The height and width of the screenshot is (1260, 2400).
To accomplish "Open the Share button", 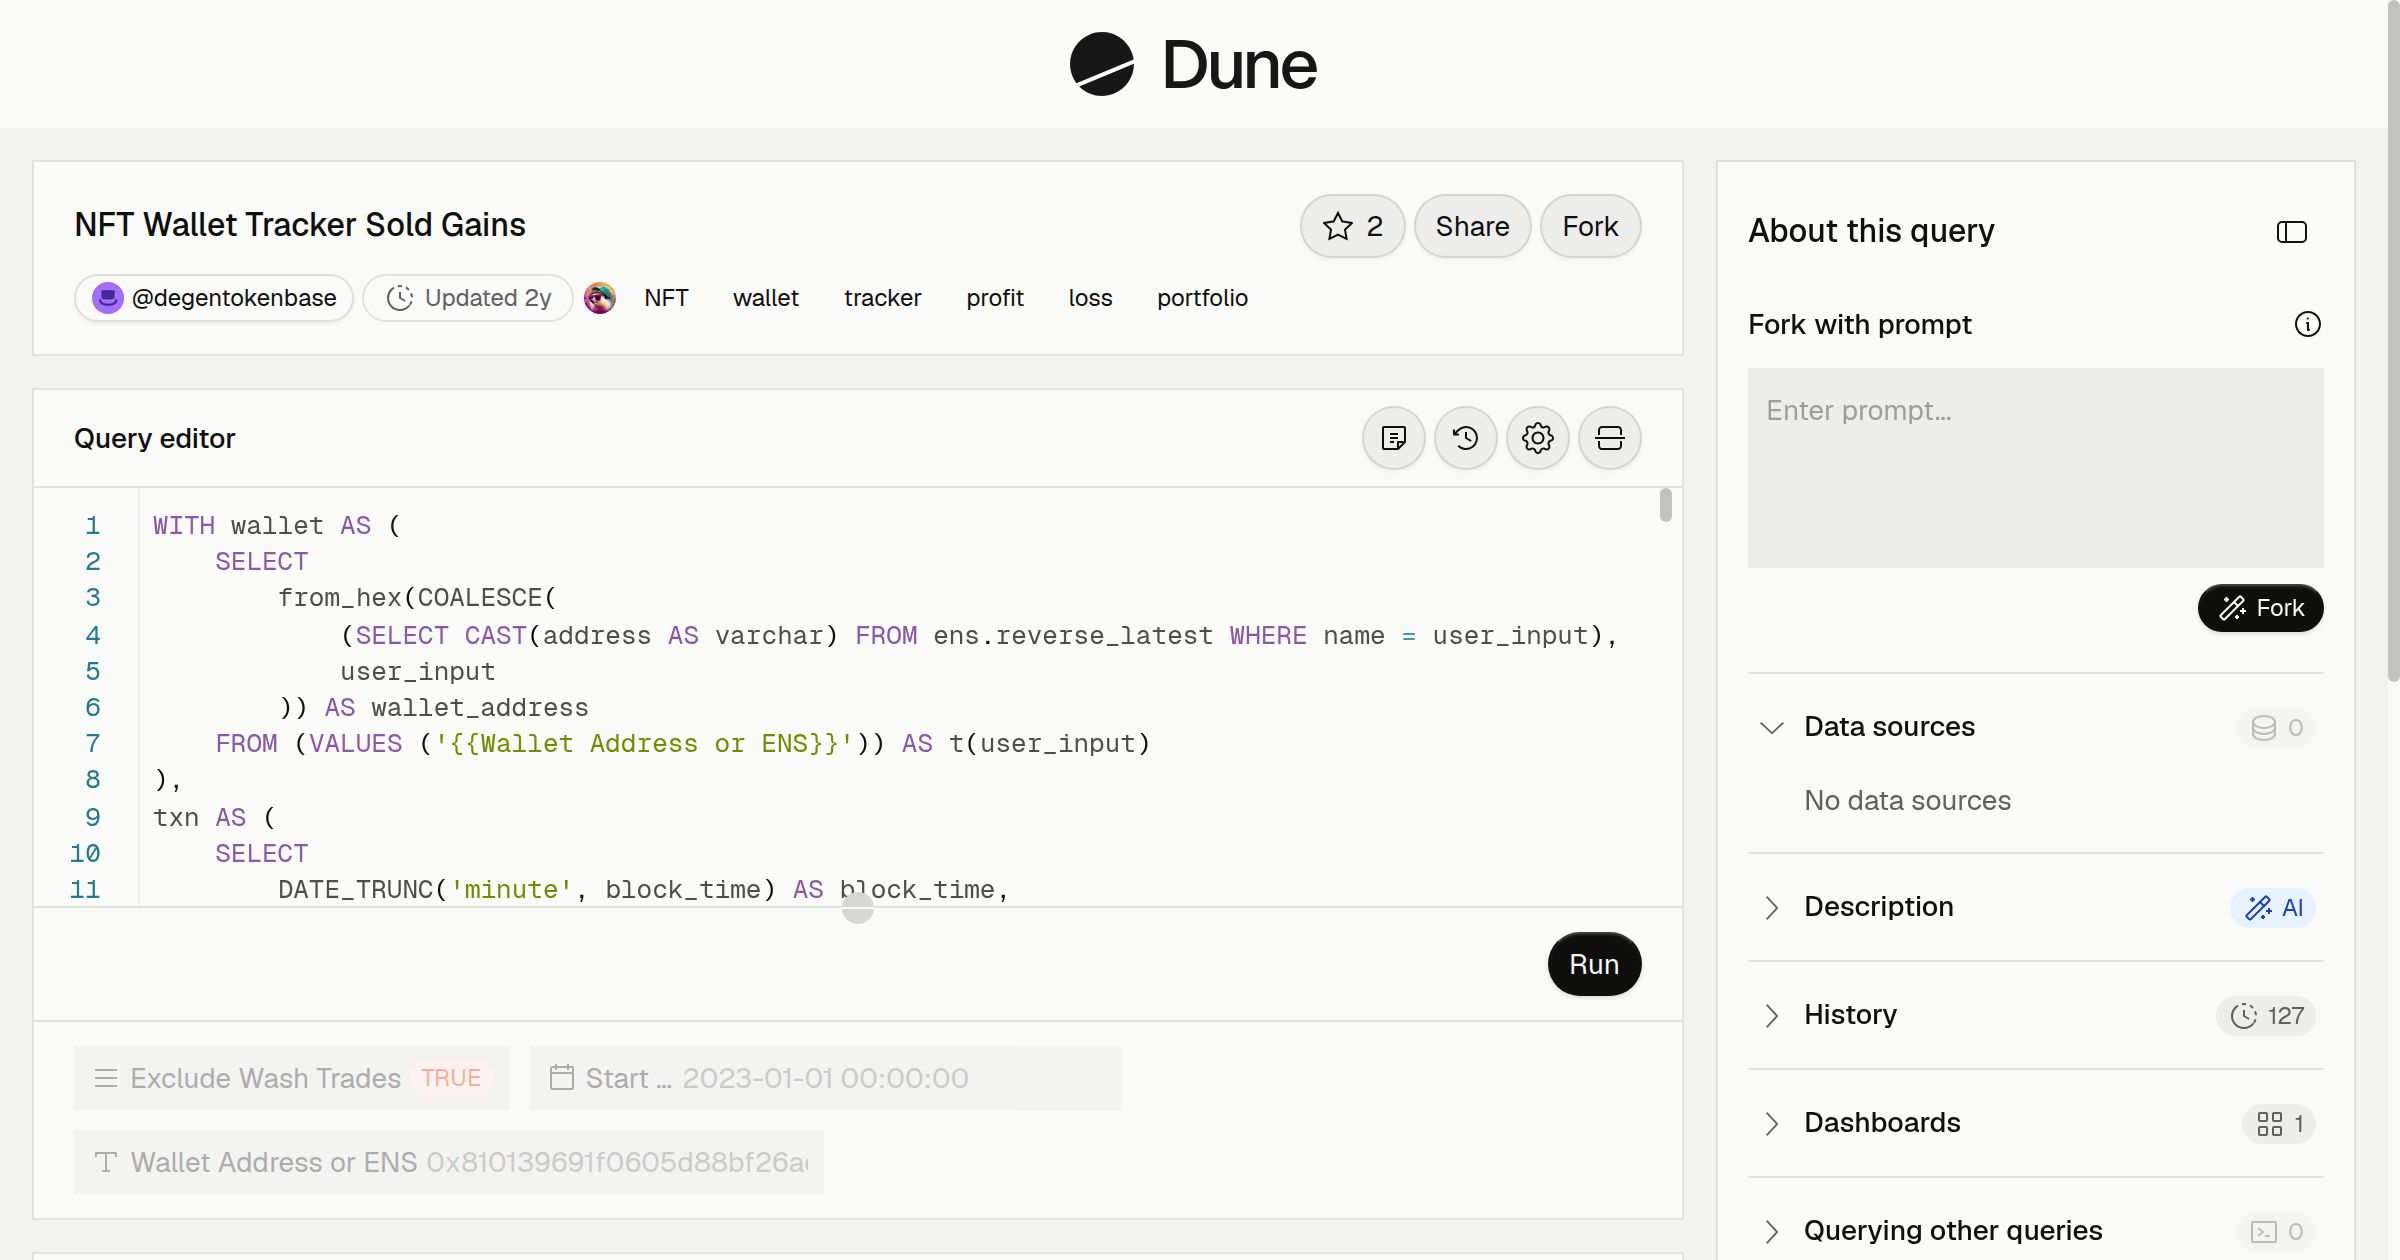I will point(1472,226).
